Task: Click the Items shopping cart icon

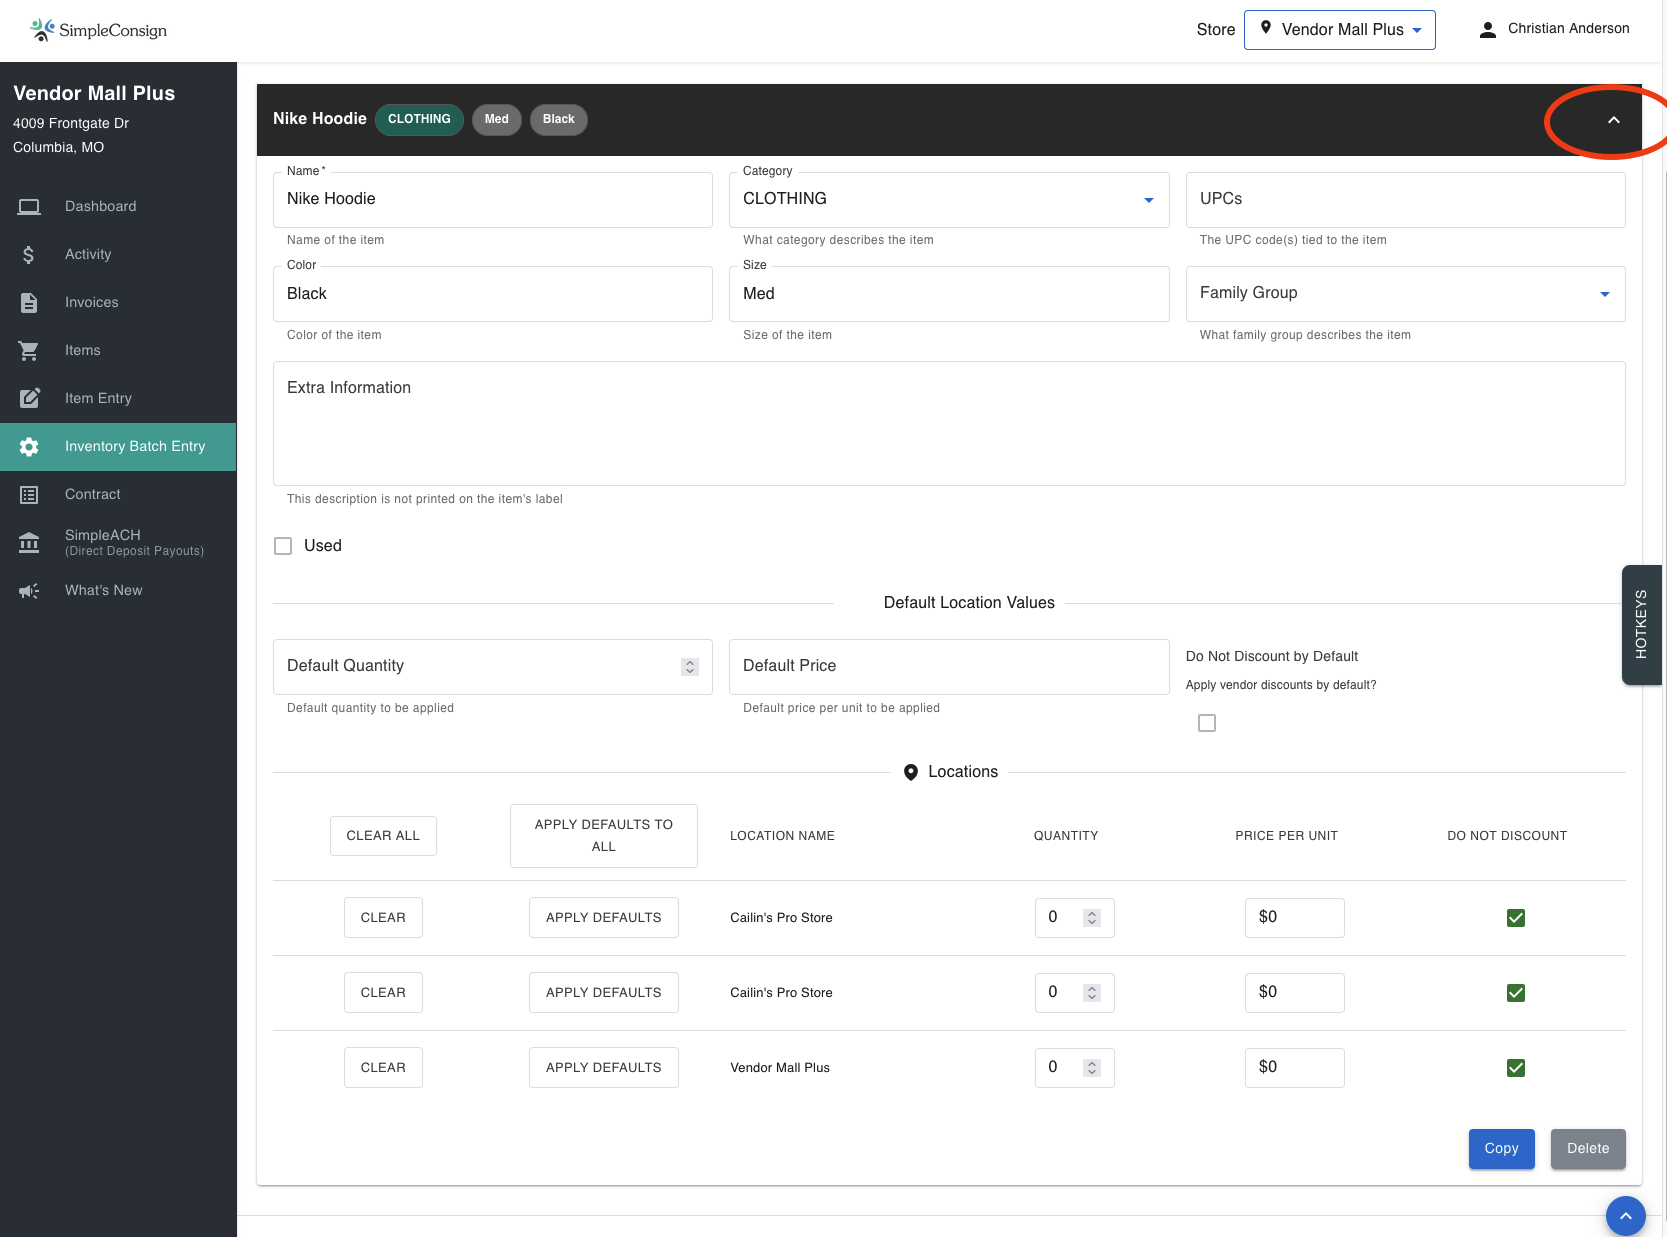Action: 29,350
